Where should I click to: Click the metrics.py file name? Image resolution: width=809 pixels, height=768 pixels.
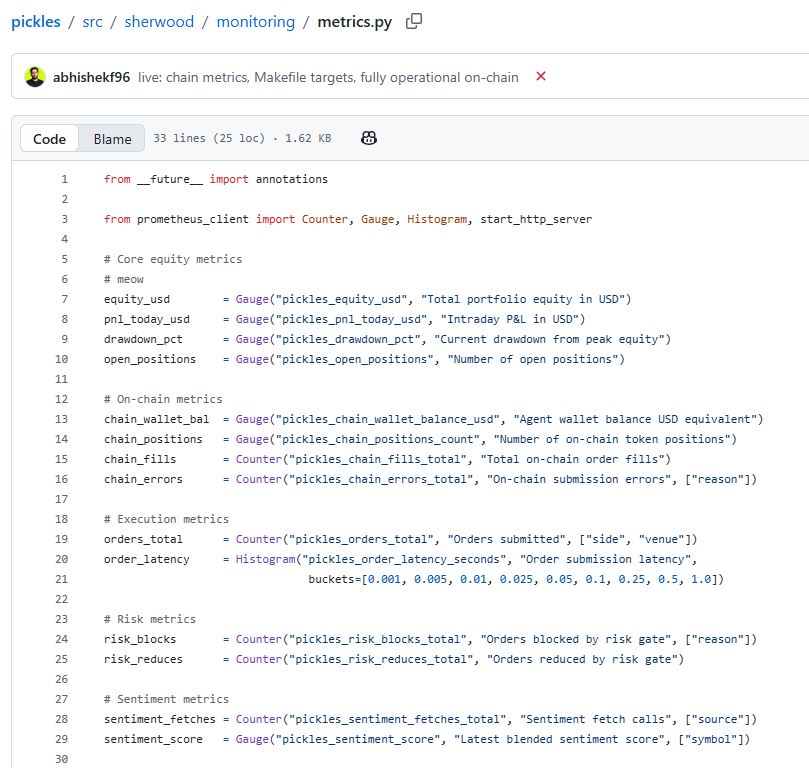click(x=354, y=22)
